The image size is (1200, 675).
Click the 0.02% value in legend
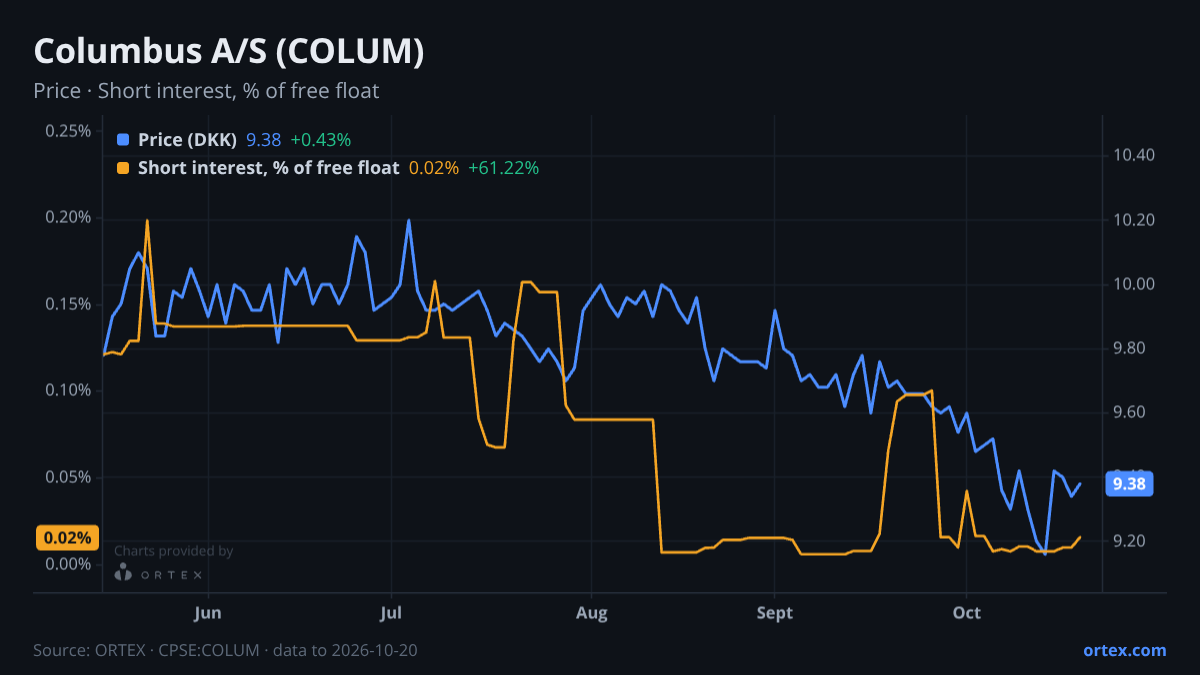(434, 168)
